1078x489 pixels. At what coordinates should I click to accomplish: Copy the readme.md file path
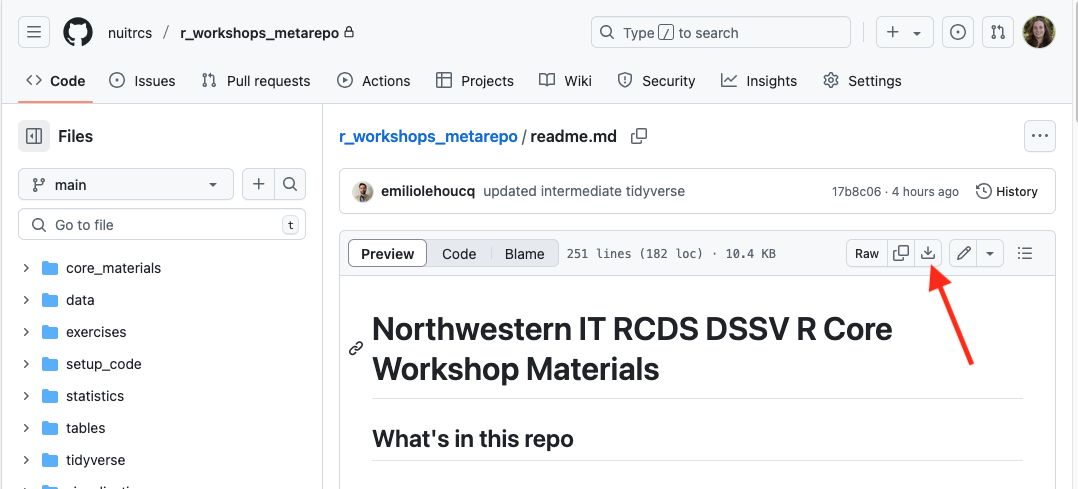coord(639,136)
